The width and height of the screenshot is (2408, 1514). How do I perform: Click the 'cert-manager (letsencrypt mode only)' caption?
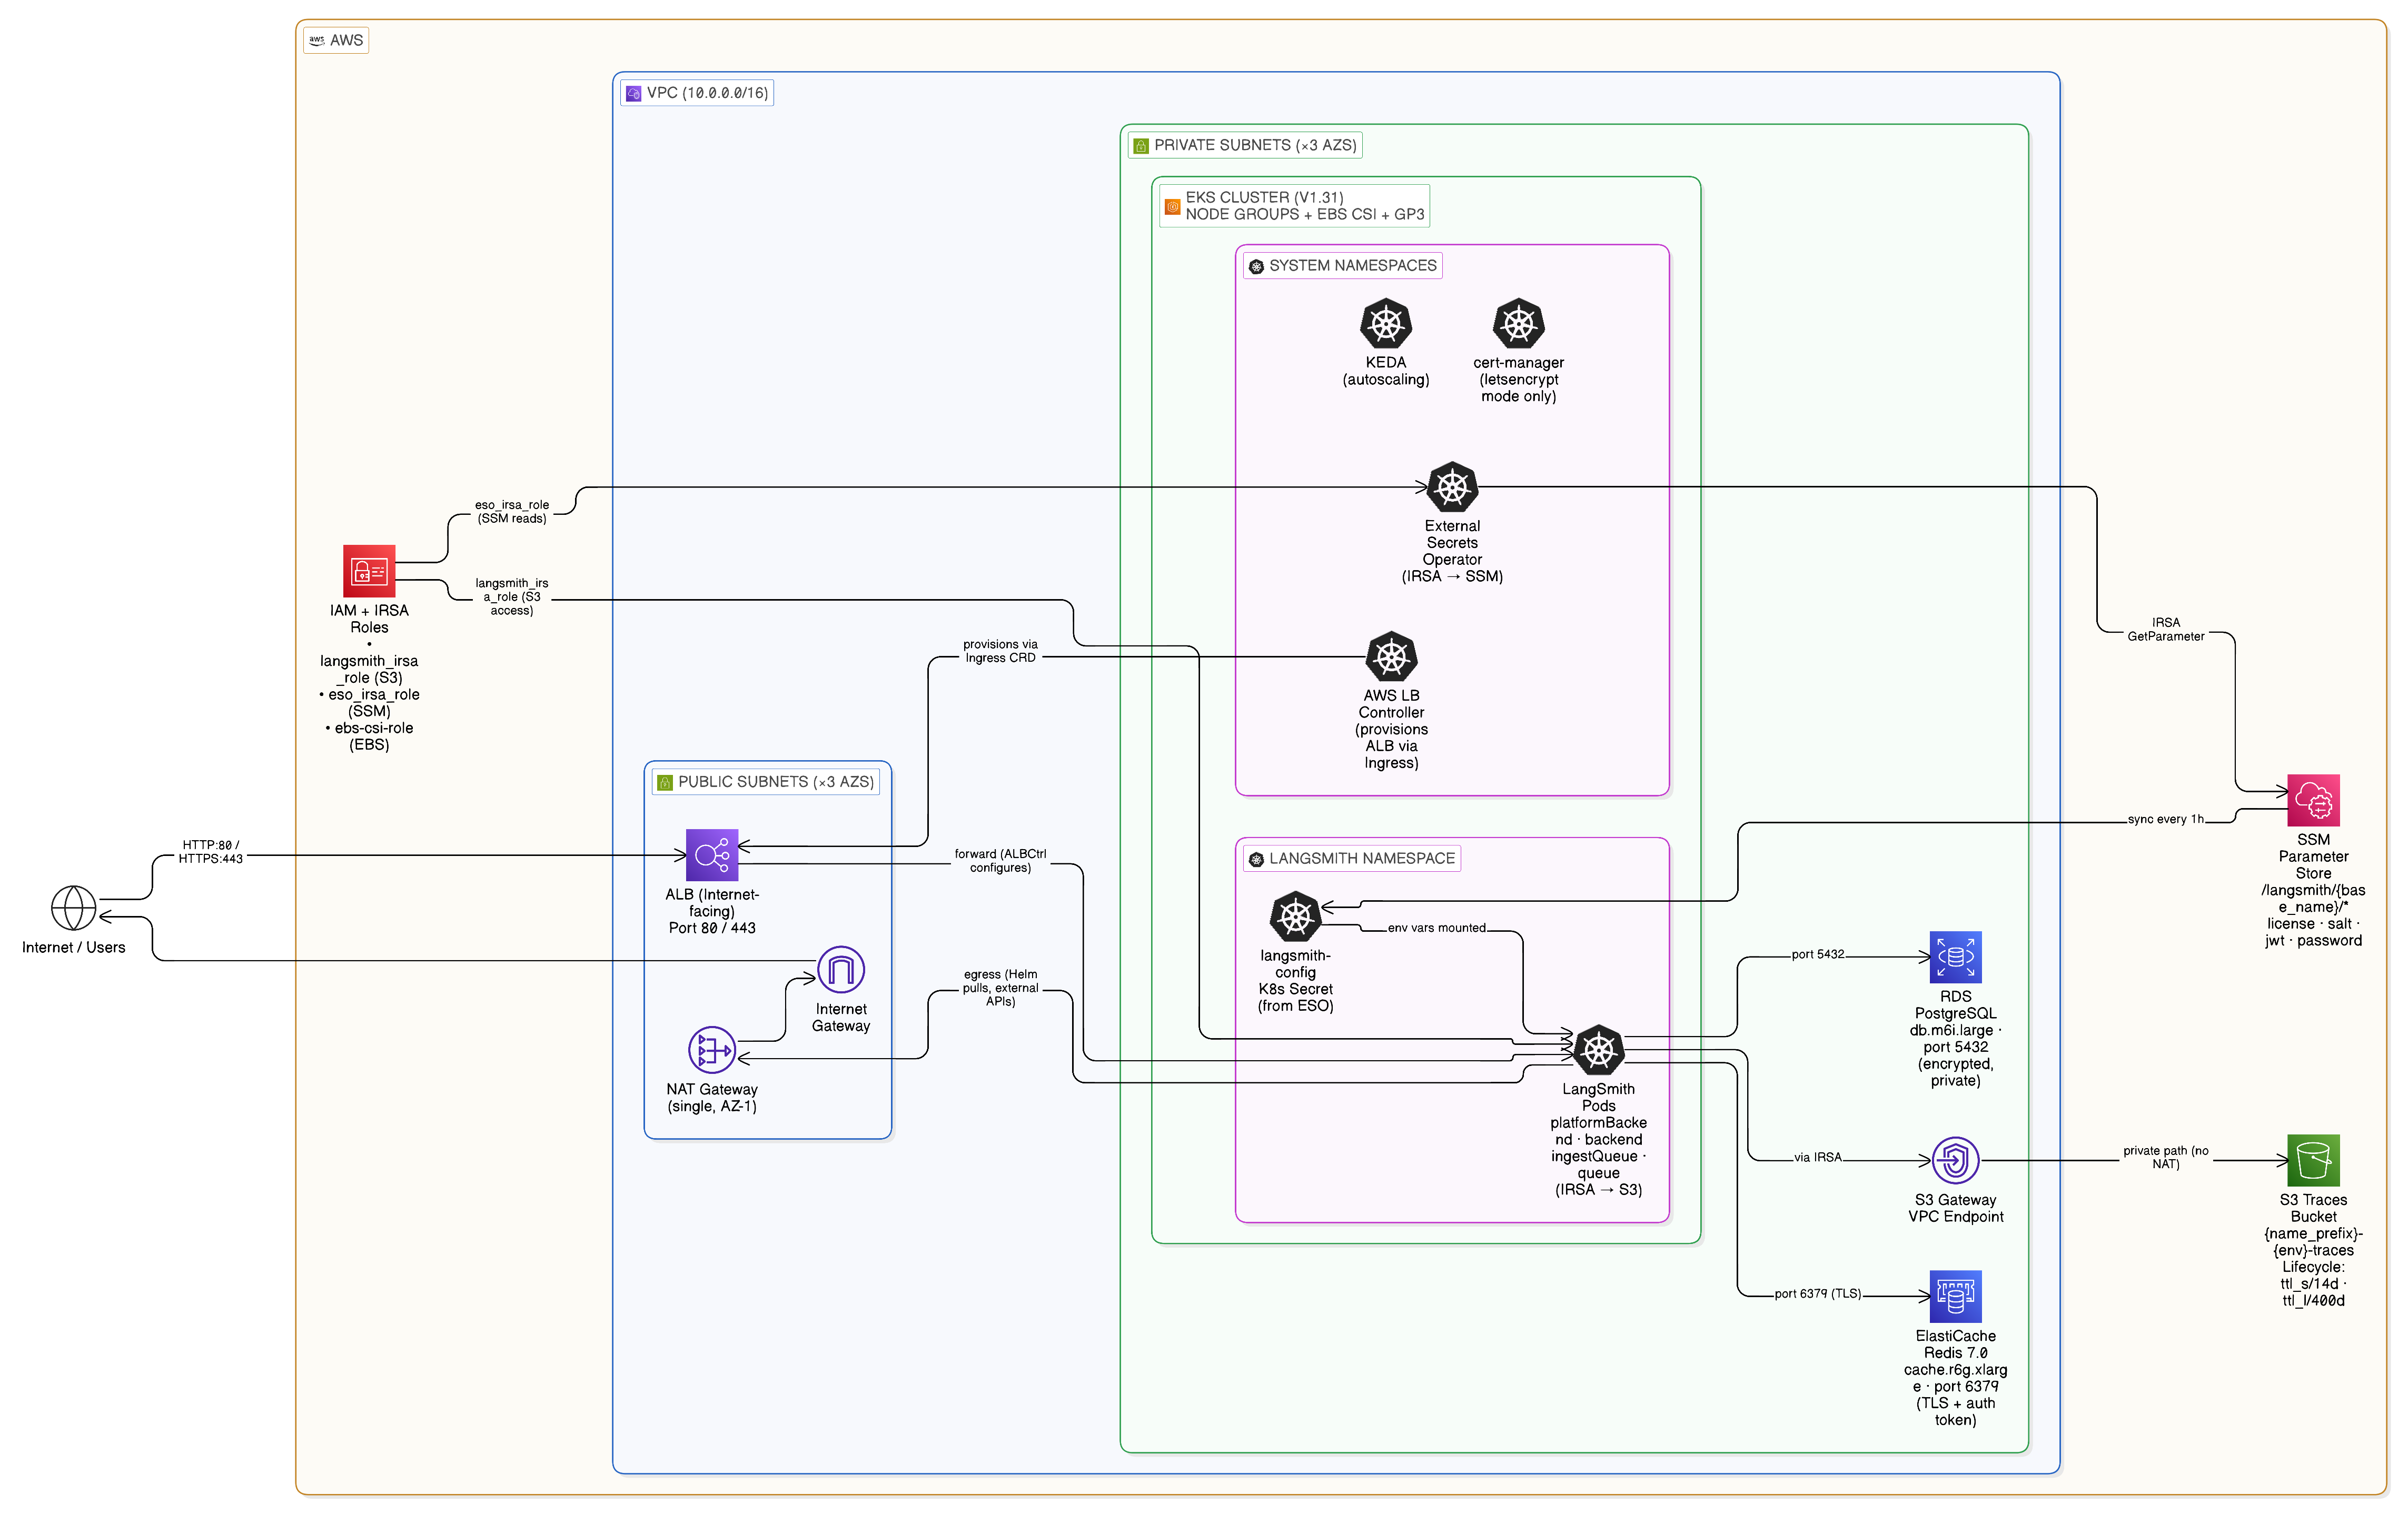click(x=1519, y=379)
